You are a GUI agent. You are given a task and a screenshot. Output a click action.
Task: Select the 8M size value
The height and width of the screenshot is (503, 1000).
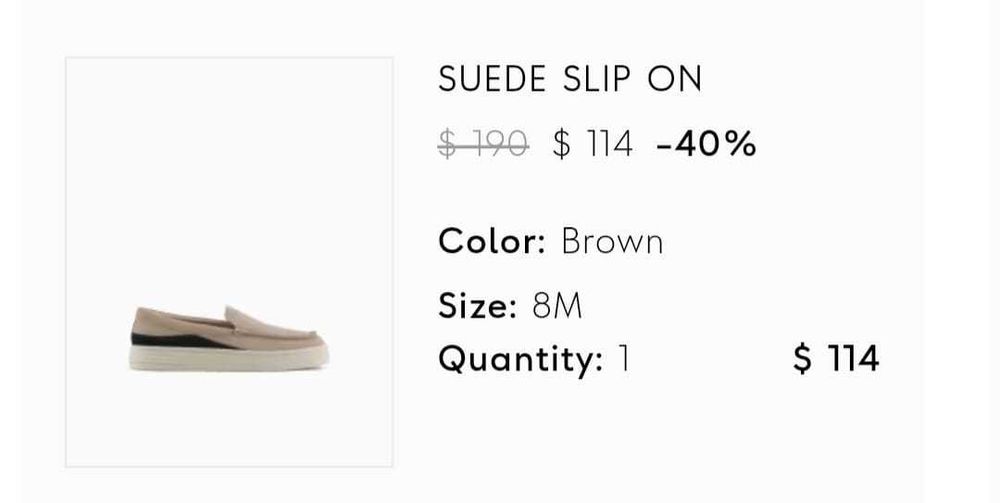coord(557,306)
